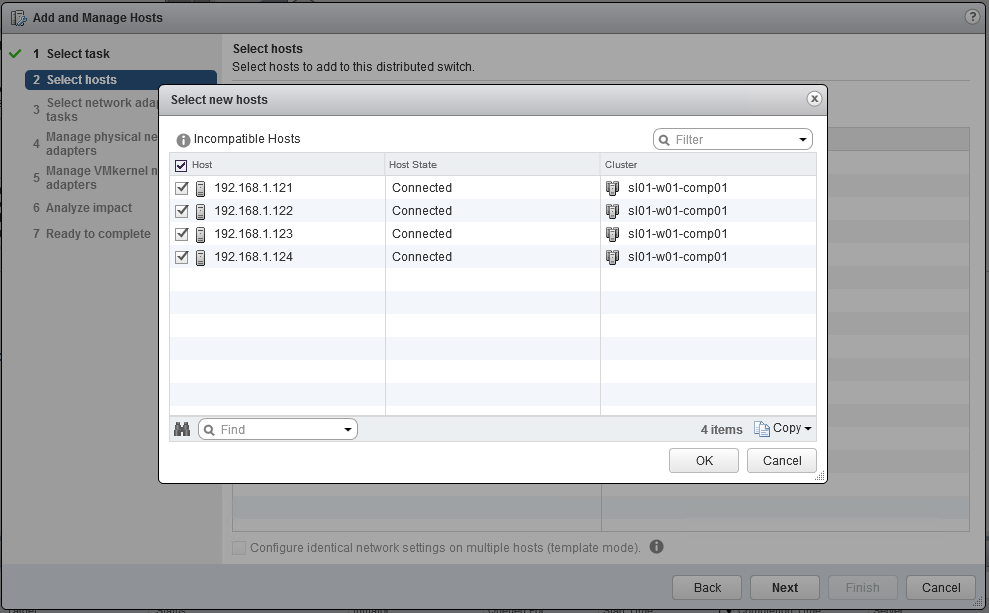Viewport: 989px width, 613px height.
Task: Uncheck host 192.168.1.121
Action: [182, 188]
